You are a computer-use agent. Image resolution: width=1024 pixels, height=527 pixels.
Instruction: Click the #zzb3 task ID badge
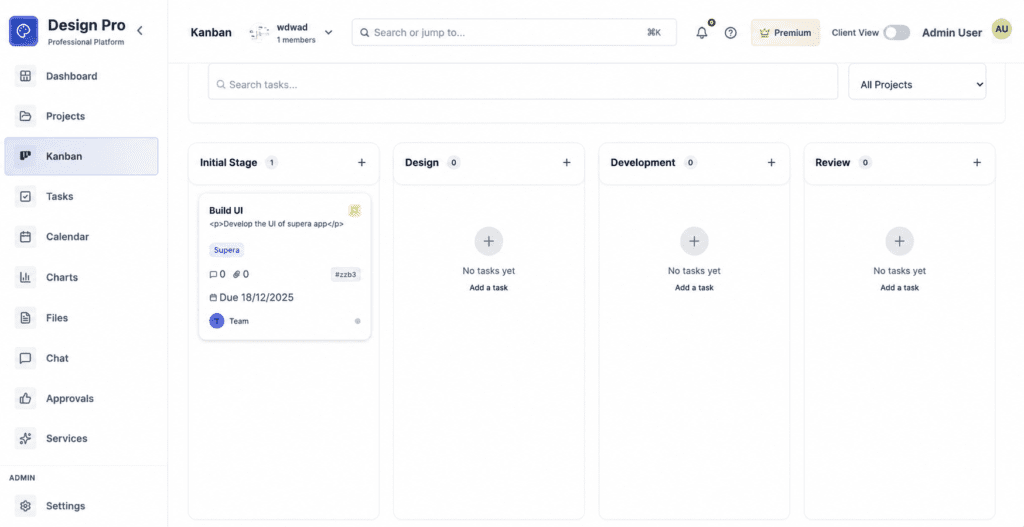click(x=345, y=274)
